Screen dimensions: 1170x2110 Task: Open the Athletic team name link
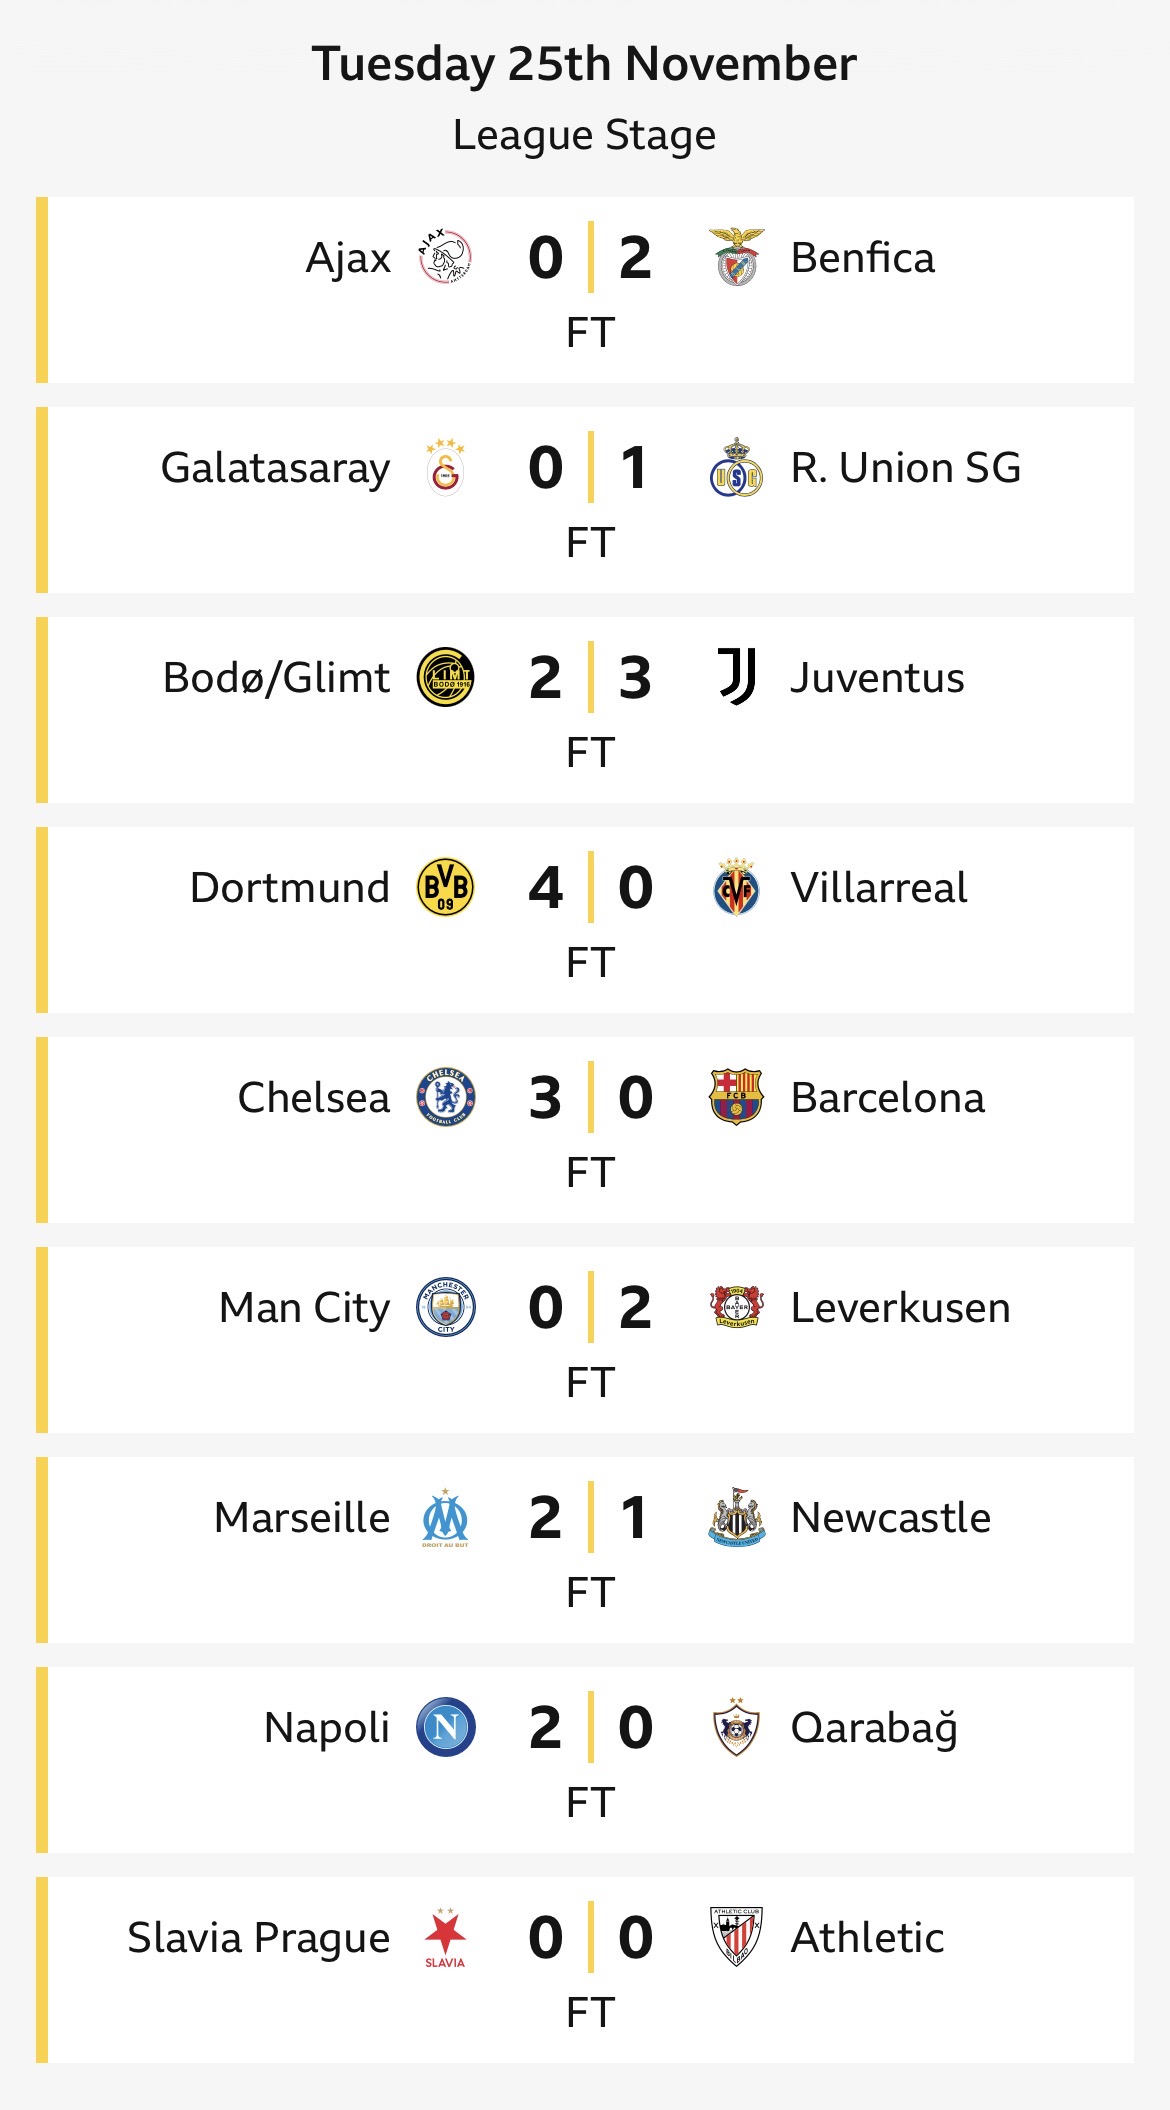[867, 1938]
